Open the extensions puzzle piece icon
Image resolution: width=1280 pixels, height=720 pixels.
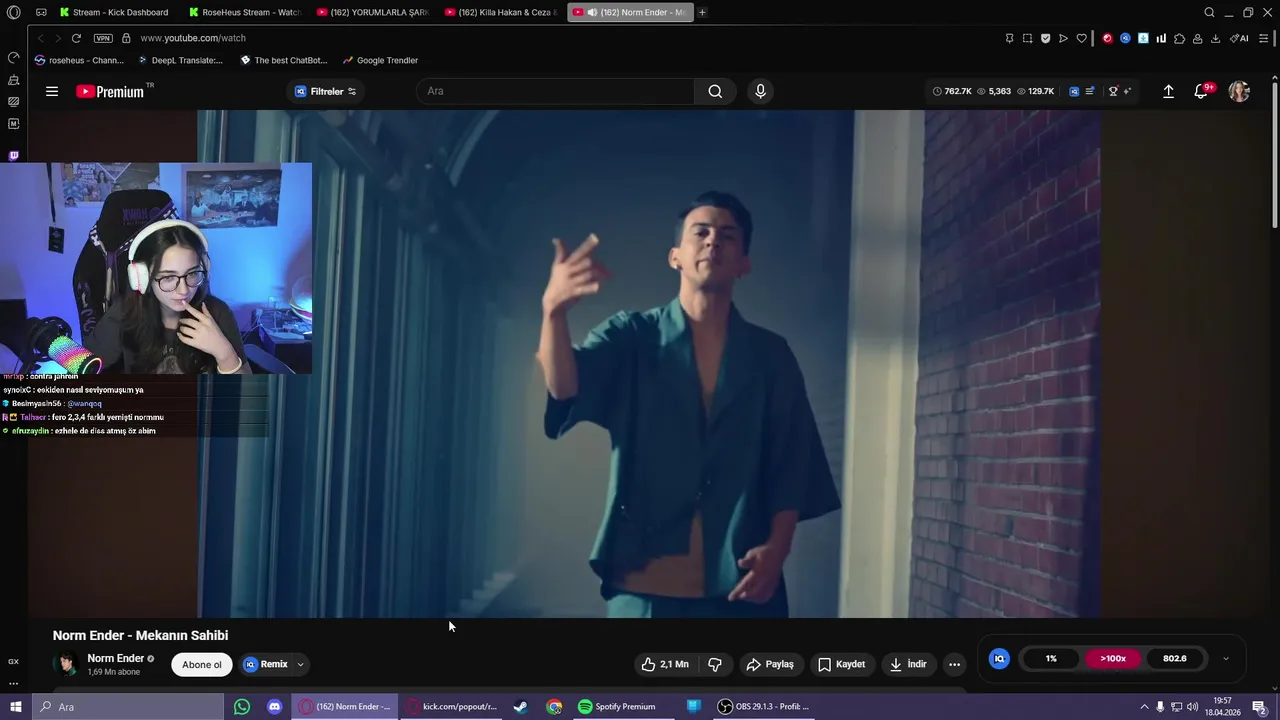click(x=1179, y=38)
